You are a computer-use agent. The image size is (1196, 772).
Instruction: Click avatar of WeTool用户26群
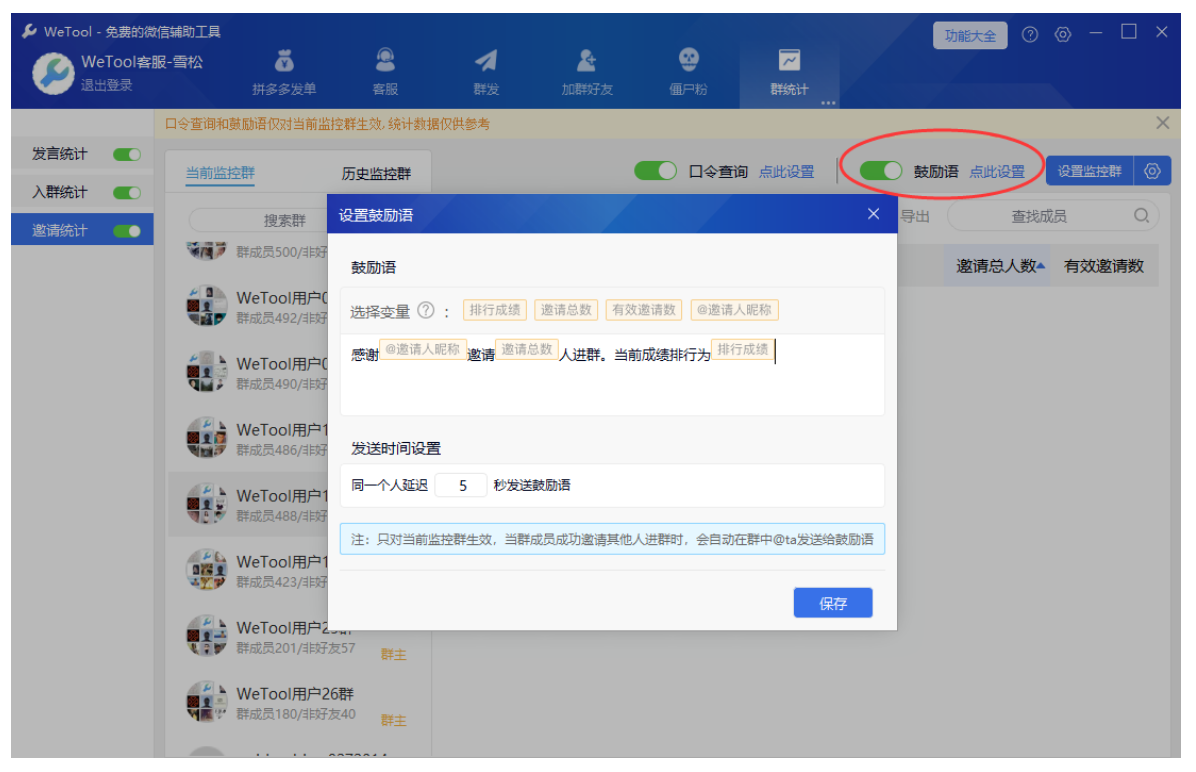coord(207,702)
